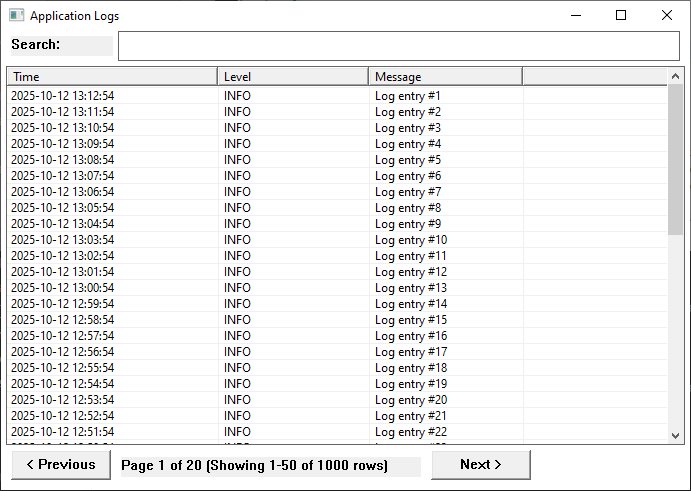Viewport: 691px width, 491px height.
Task: Select the timestamp 2025-10-12 12:51:54
Action: pyautogui.click(x=63, y=432)
